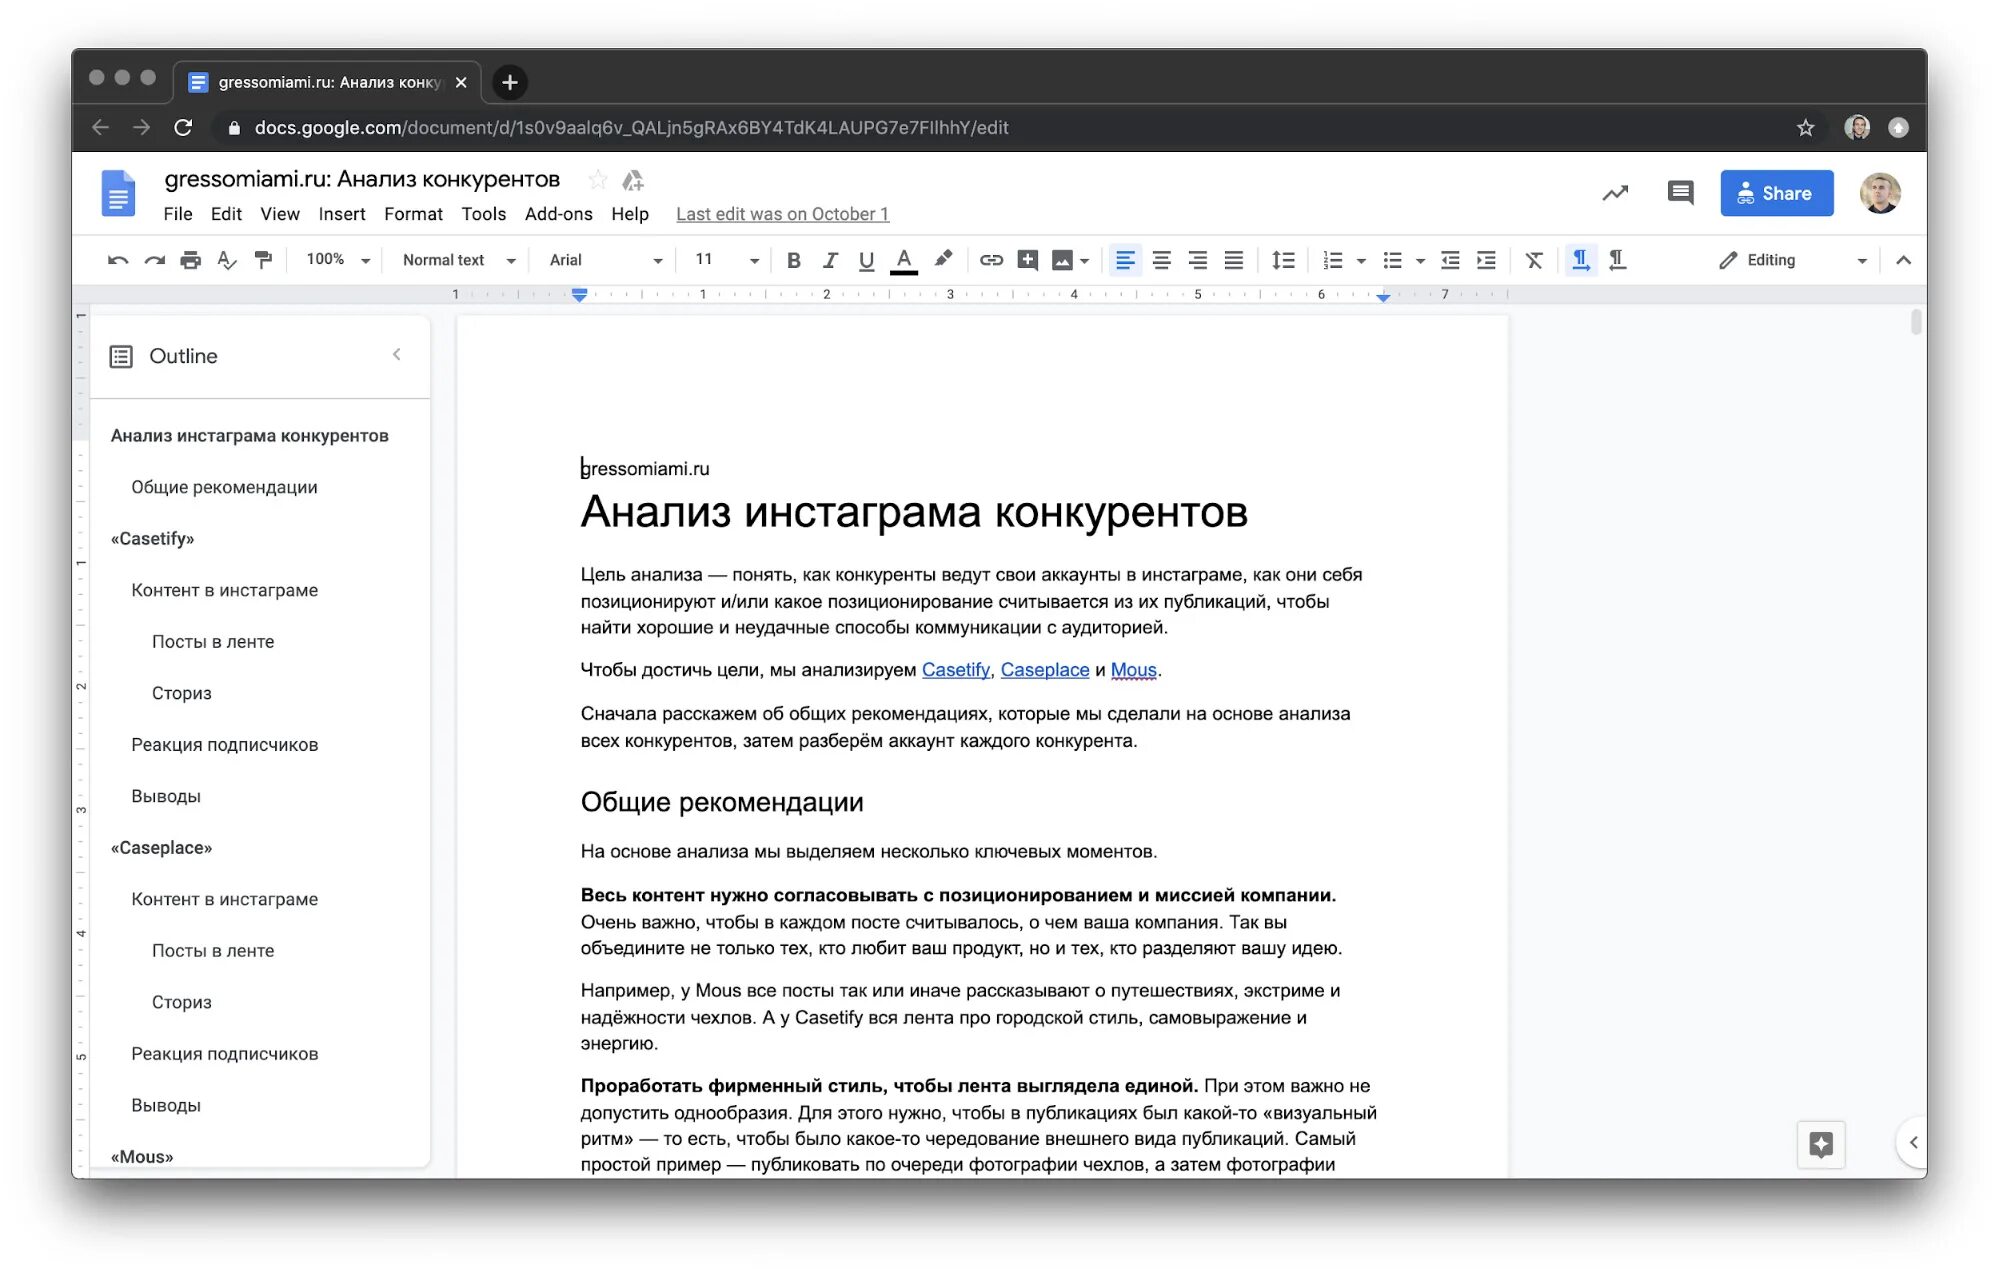
Task: Open the Editing mode dropdown
Action: click(x=1790, y=260)
